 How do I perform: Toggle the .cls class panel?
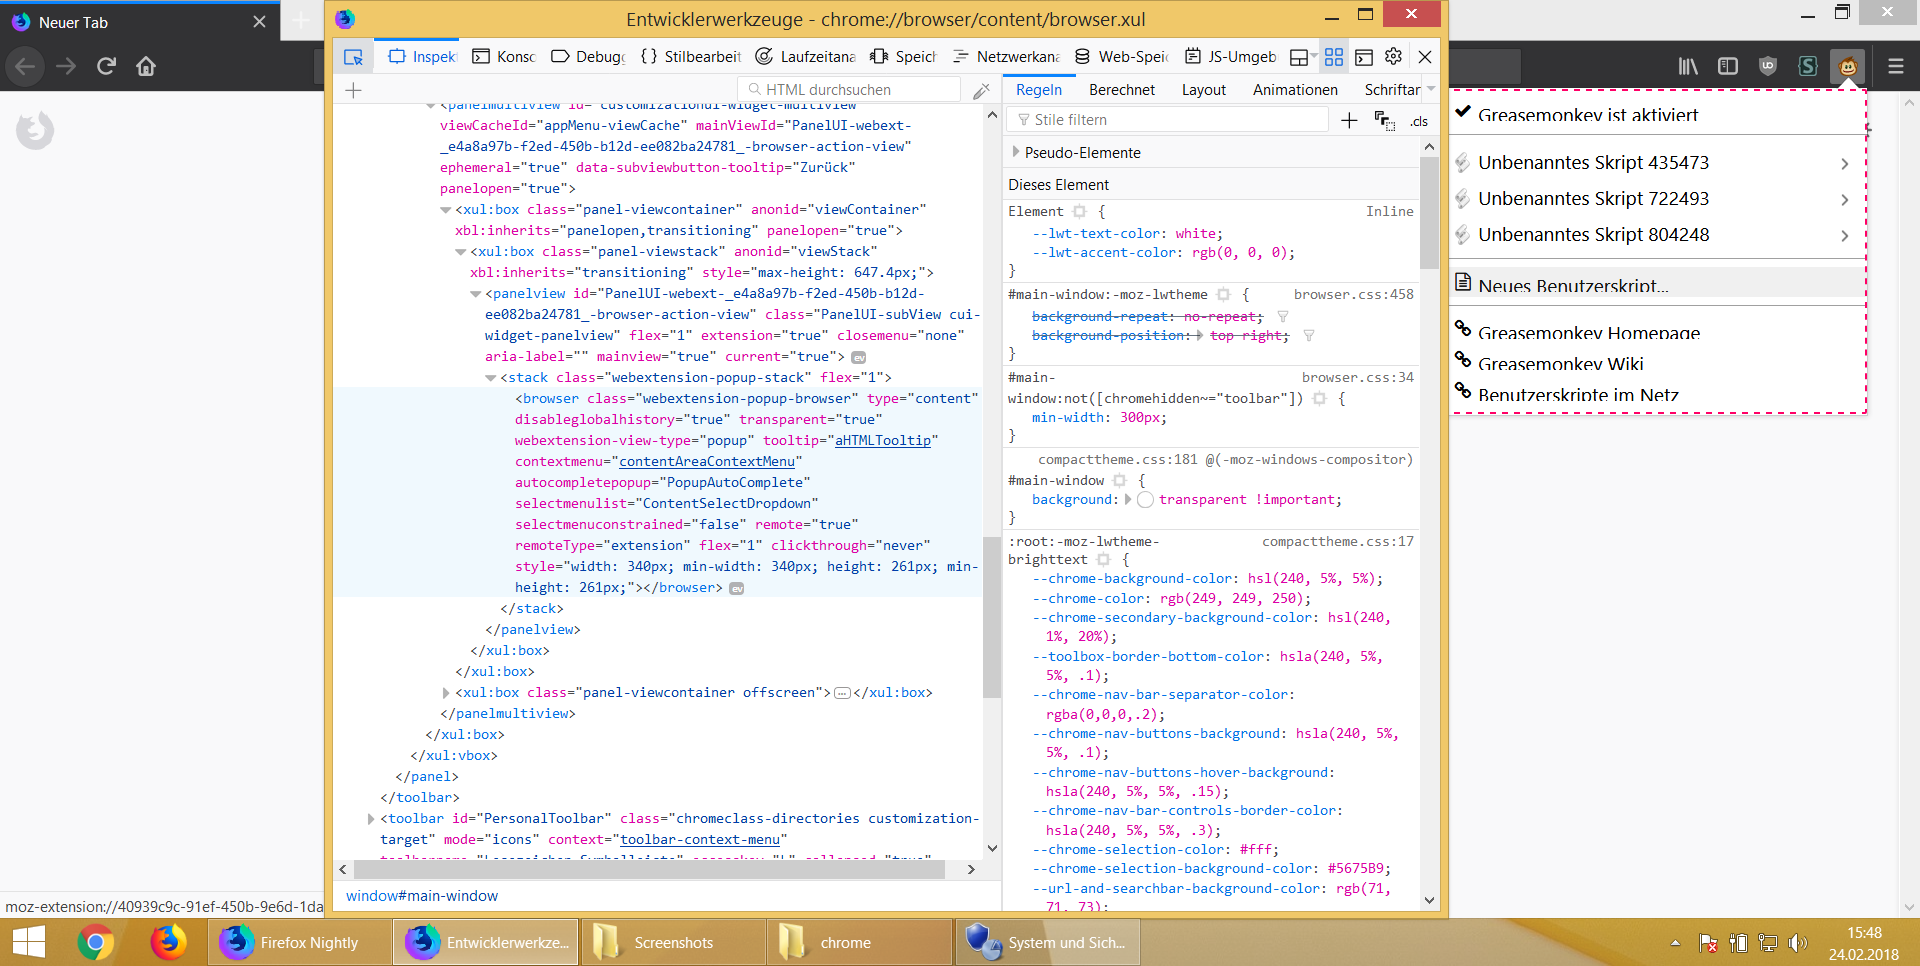[x=1419, y=121]
